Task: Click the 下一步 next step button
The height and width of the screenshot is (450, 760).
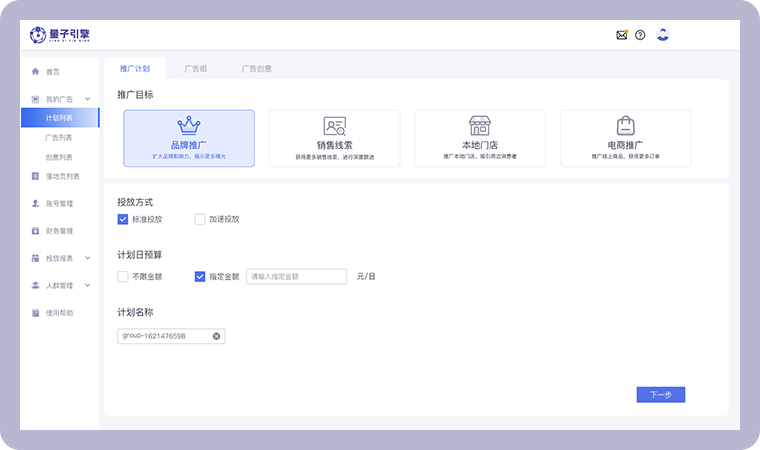Action: [x=660, y=395]
